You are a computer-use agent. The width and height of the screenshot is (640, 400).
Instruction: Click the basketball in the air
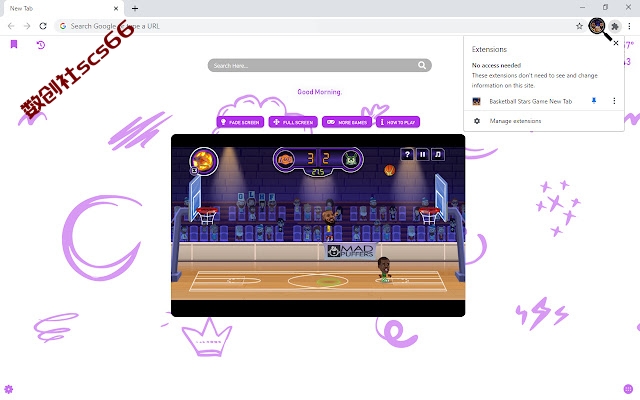(x=390, y=170)
